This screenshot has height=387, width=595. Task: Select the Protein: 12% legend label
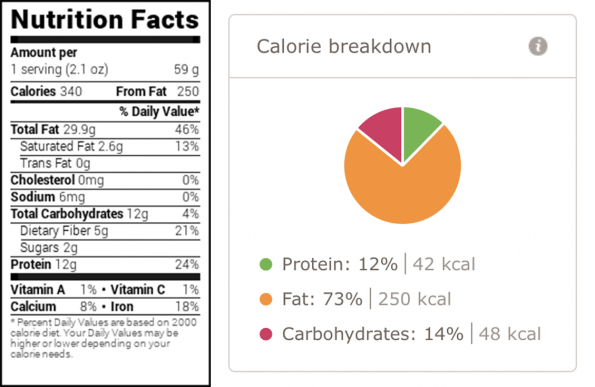340,264
